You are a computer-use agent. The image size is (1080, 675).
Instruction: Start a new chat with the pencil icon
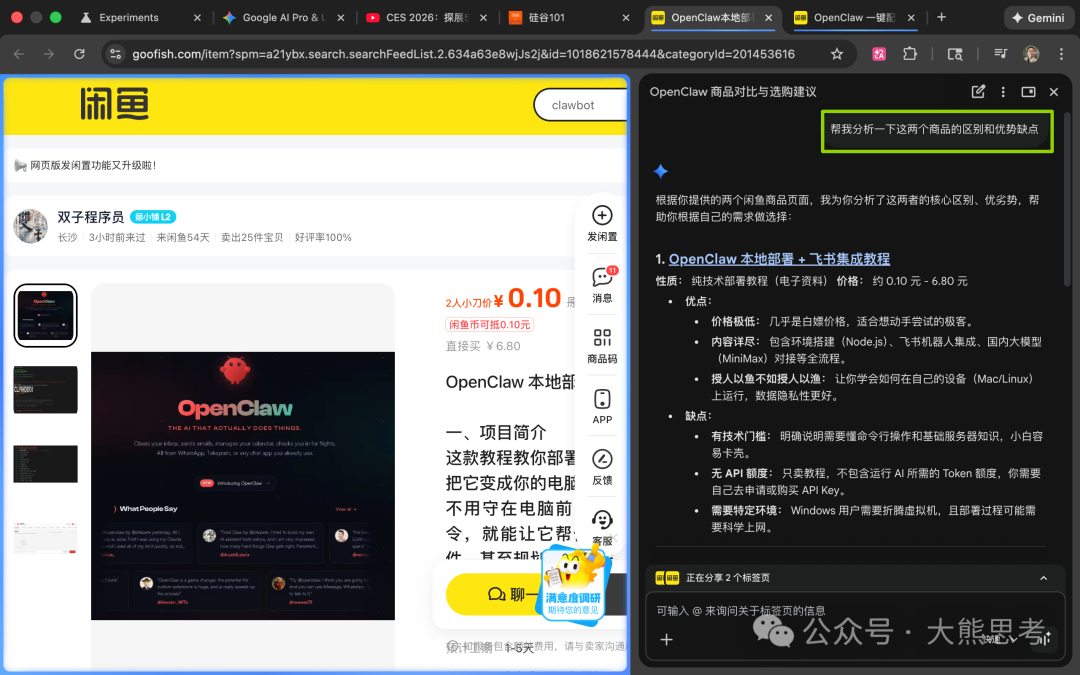[x=978, y=91]
